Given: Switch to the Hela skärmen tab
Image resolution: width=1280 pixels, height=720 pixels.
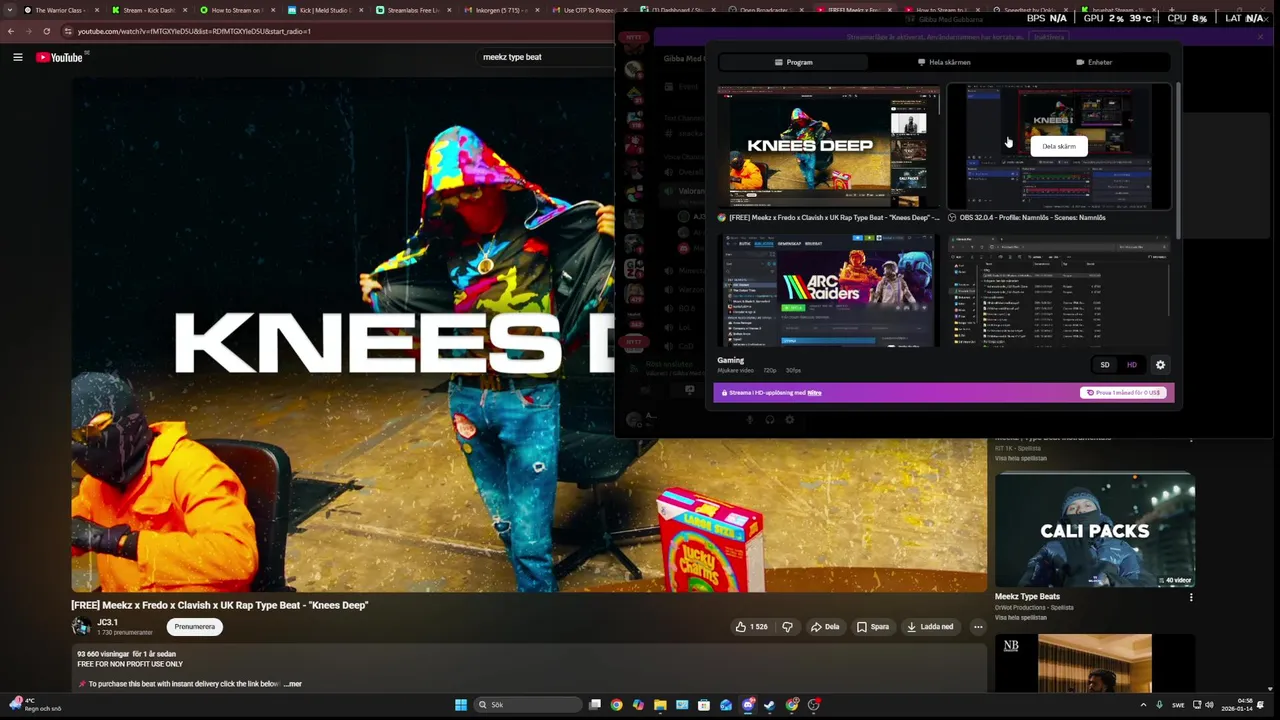Looking at the screenshot, I should [x=944, y=62].
